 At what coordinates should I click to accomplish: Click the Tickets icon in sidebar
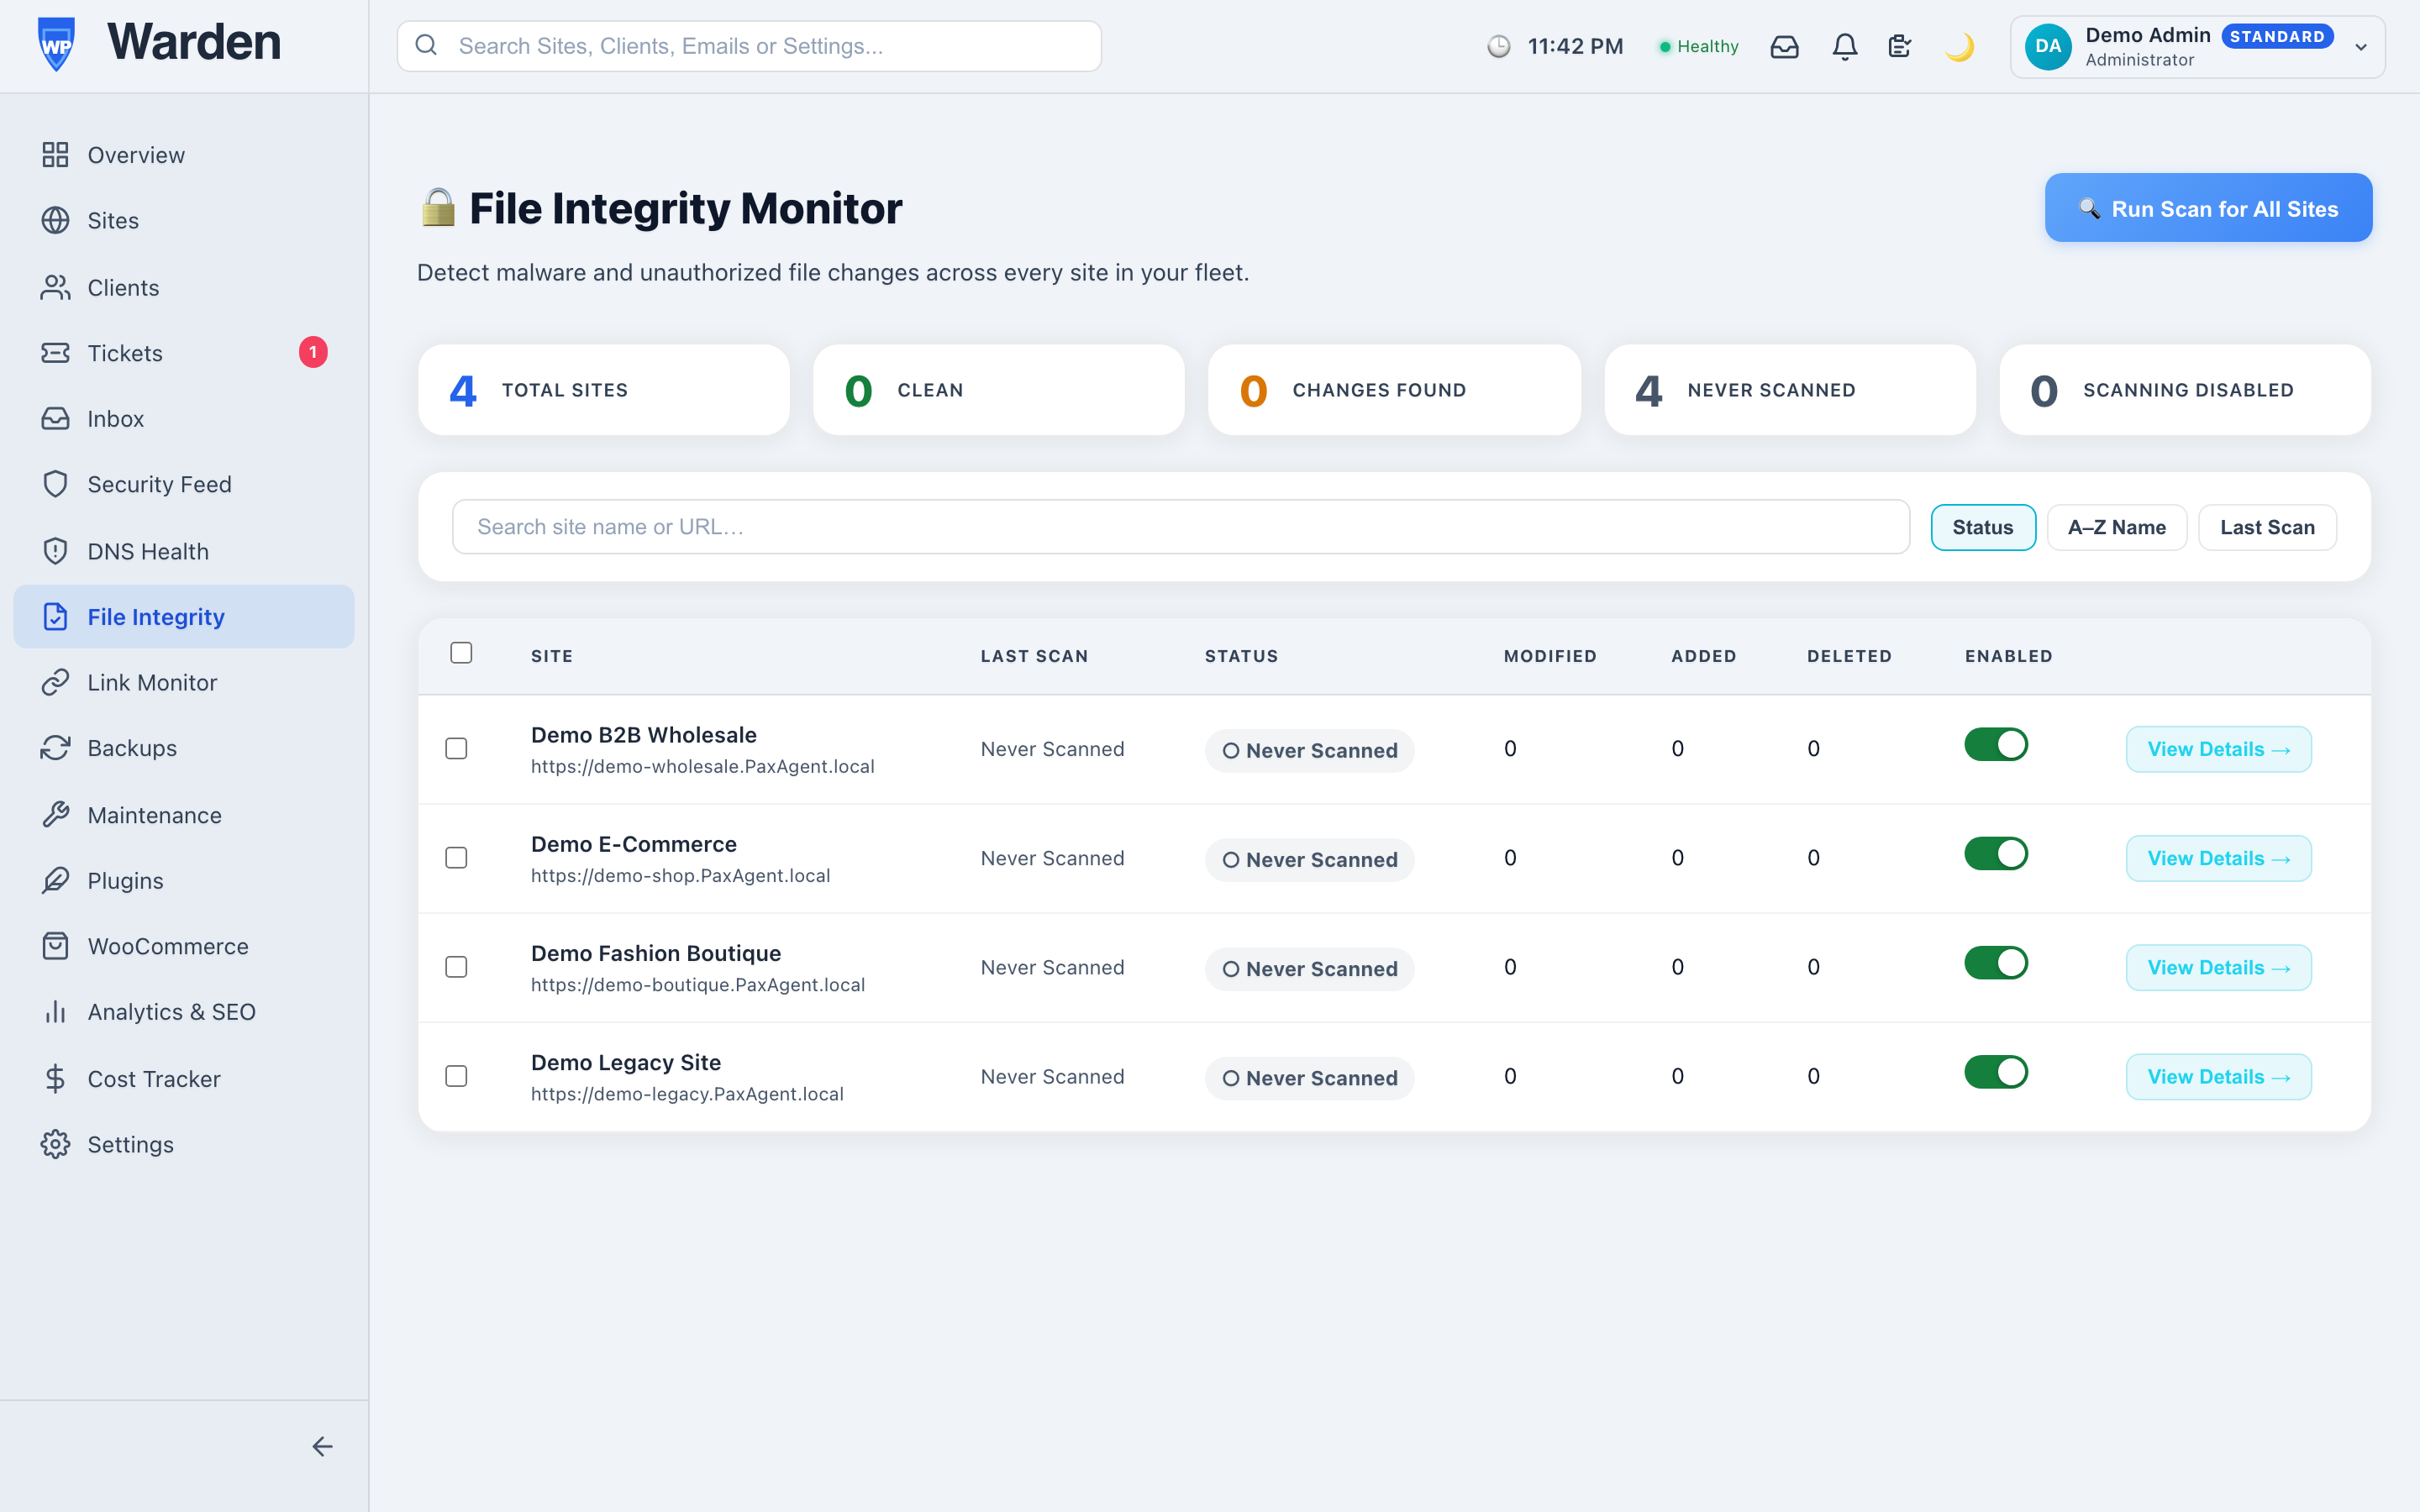pos(55,353)
